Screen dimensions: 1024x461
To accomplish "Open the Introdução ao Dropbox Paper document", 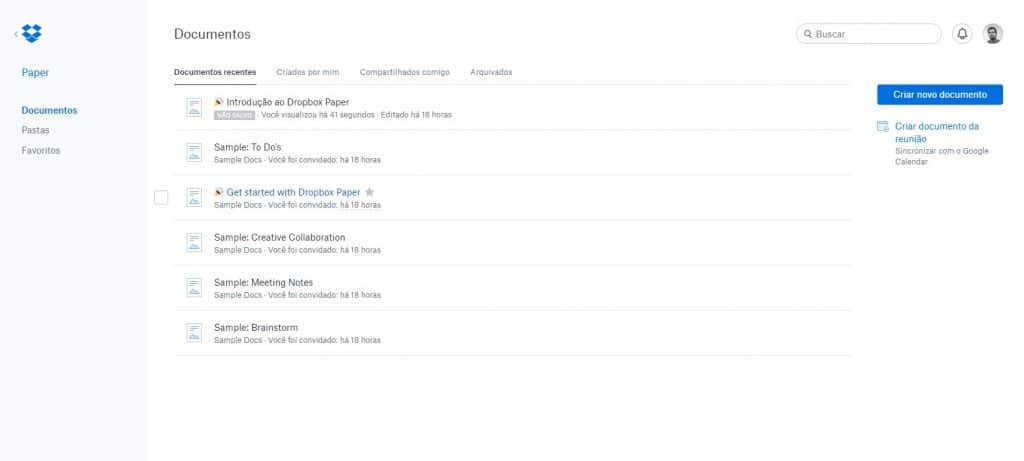I will (287, 102).
